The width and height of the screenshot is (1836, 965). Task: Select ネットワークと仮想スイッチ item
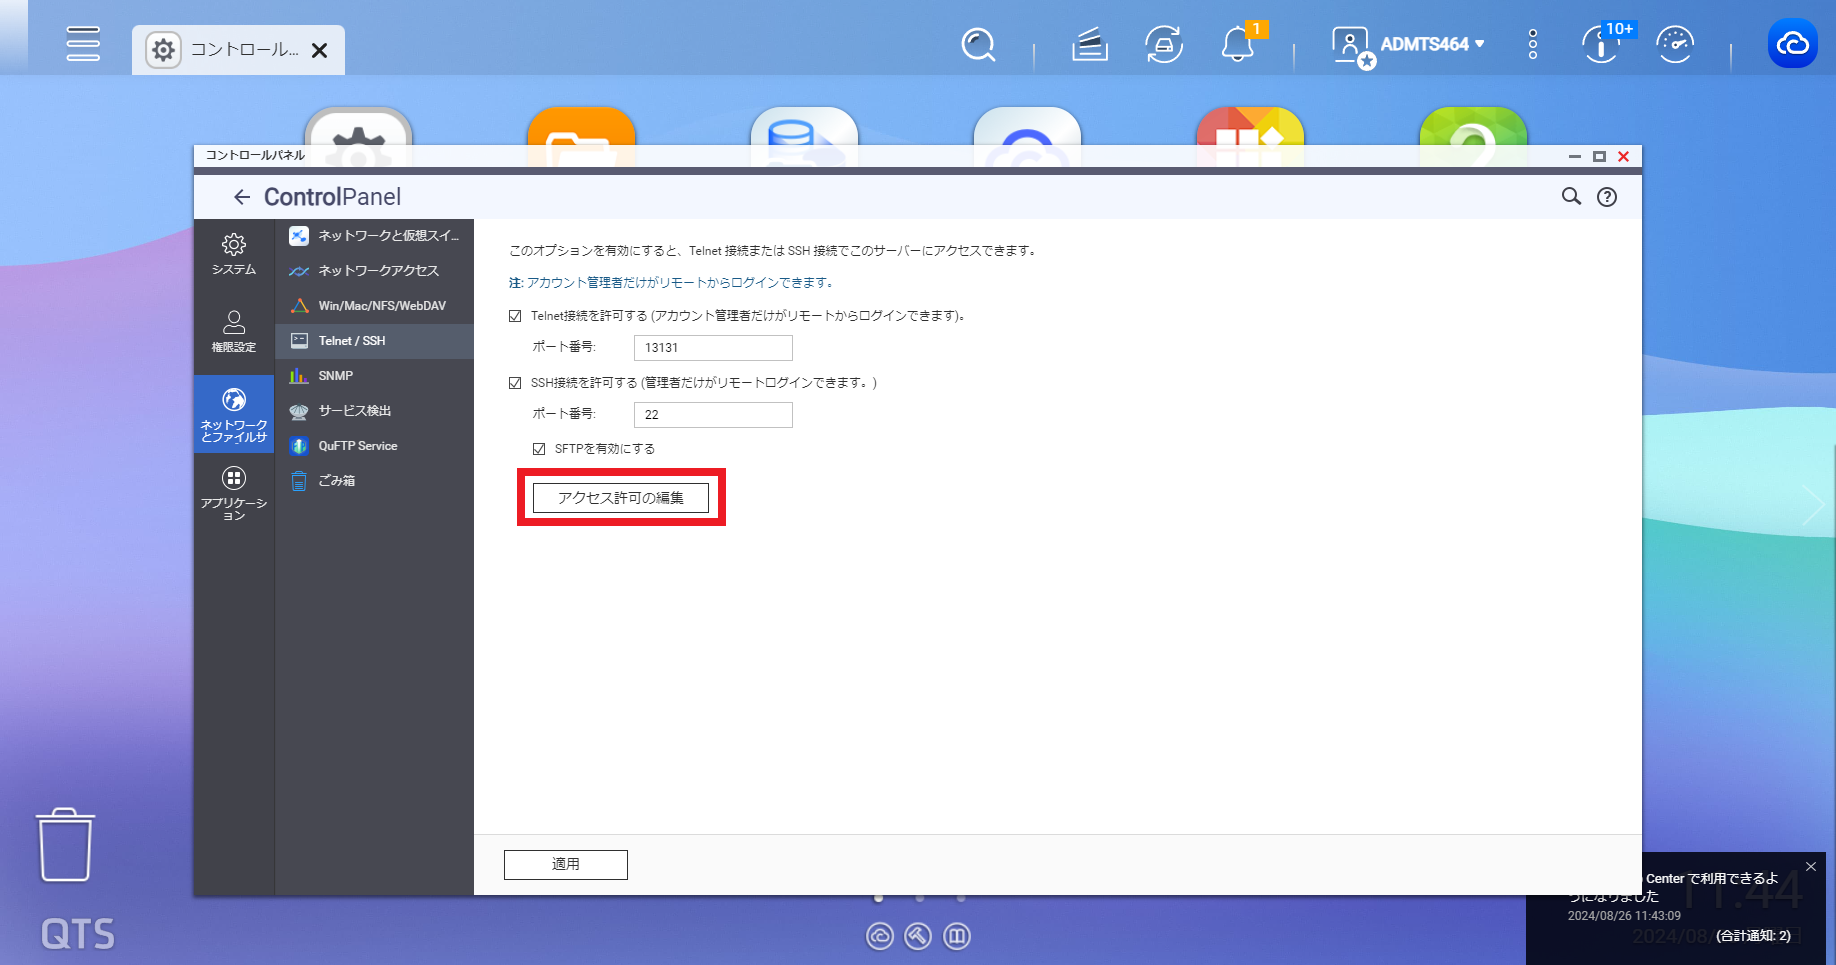click(x=374, y=236)
